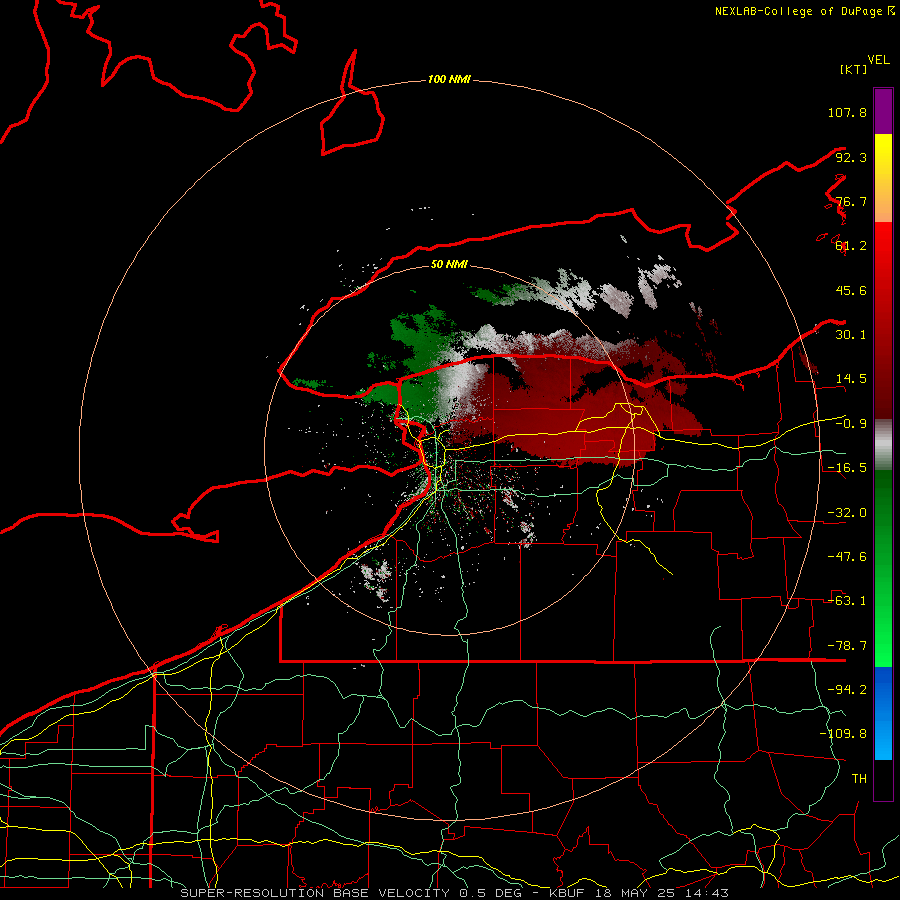Viewport: 900px width, 900px height.
Task: Select the -0.9 scale value
Action: (x=851, y=424)
